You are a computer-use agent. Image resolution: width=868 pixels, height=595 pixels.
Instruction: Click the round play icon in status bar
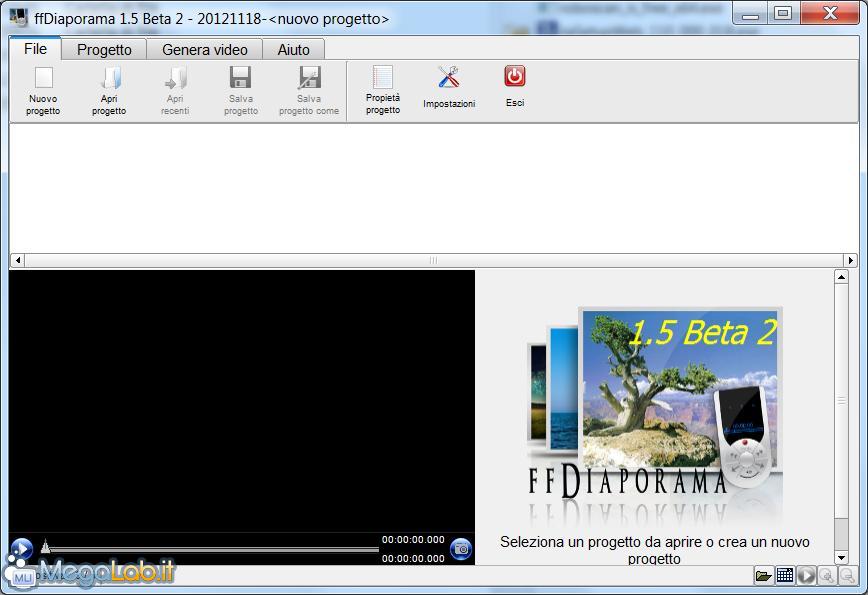pyautogui.click(x=806, y=575)
